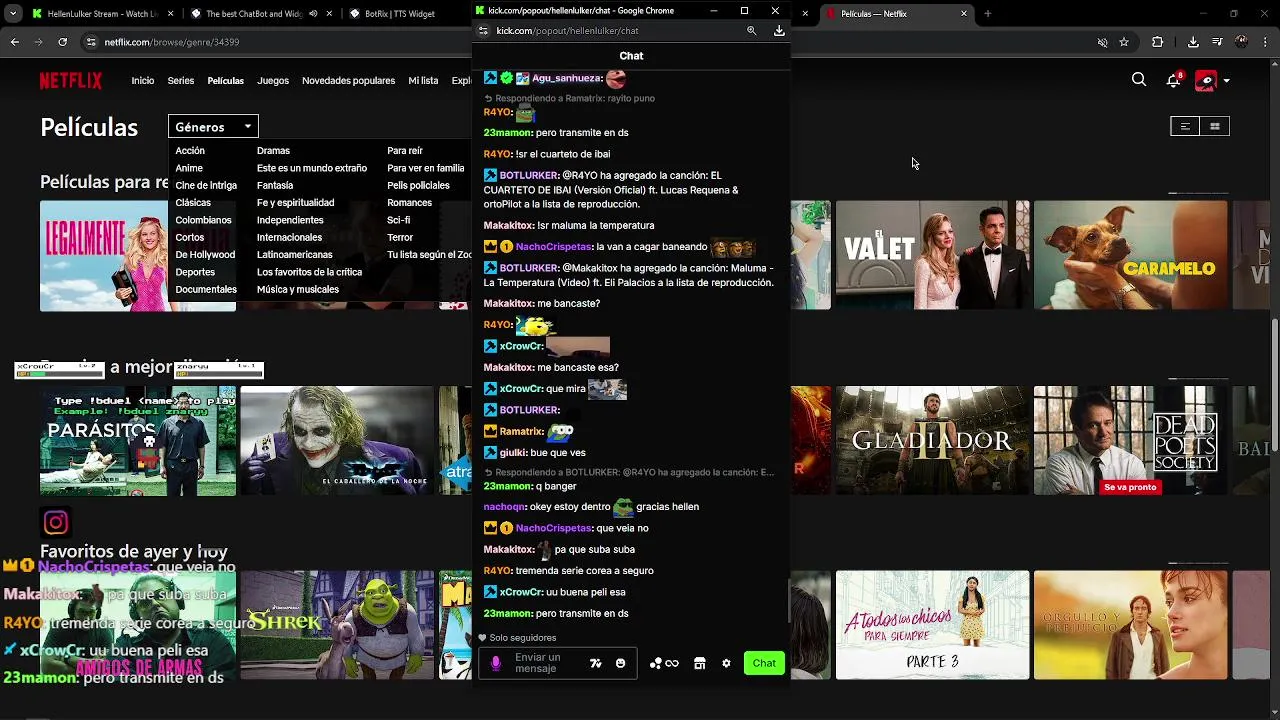Viewport: 1280px width, 720px height.
Task: Close the Películas — Netflix tab
Action: [964, 14]
